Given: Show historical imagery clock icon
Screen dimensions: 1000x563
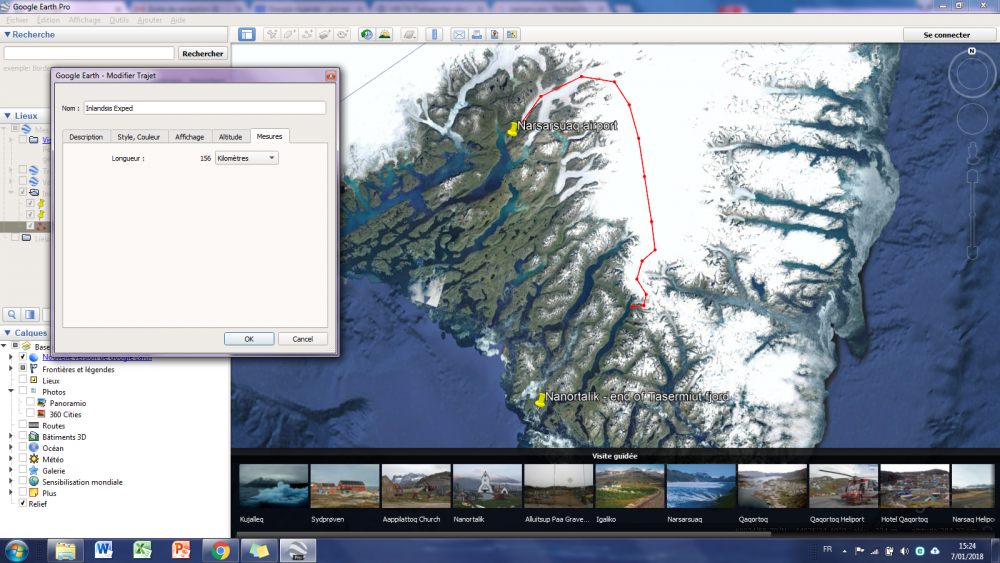Looking at the screenshot, I should click(367, 34).
